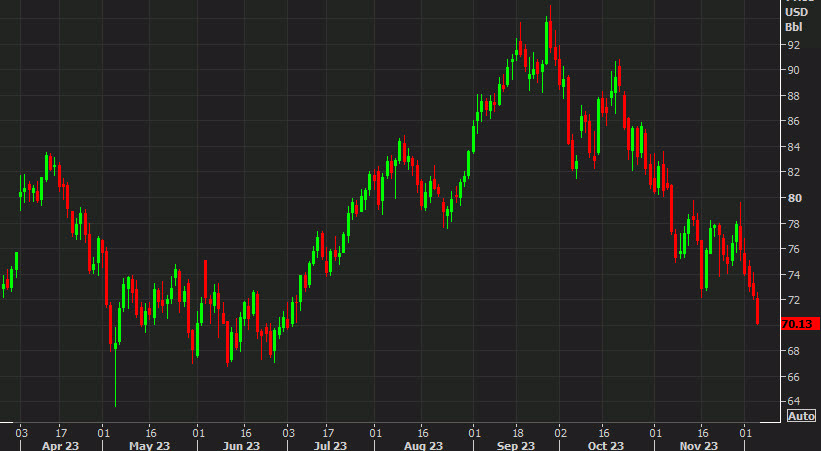Click the 72 price axis label
The height and width of the screenshot is (451, 821).
click(793, 300)
